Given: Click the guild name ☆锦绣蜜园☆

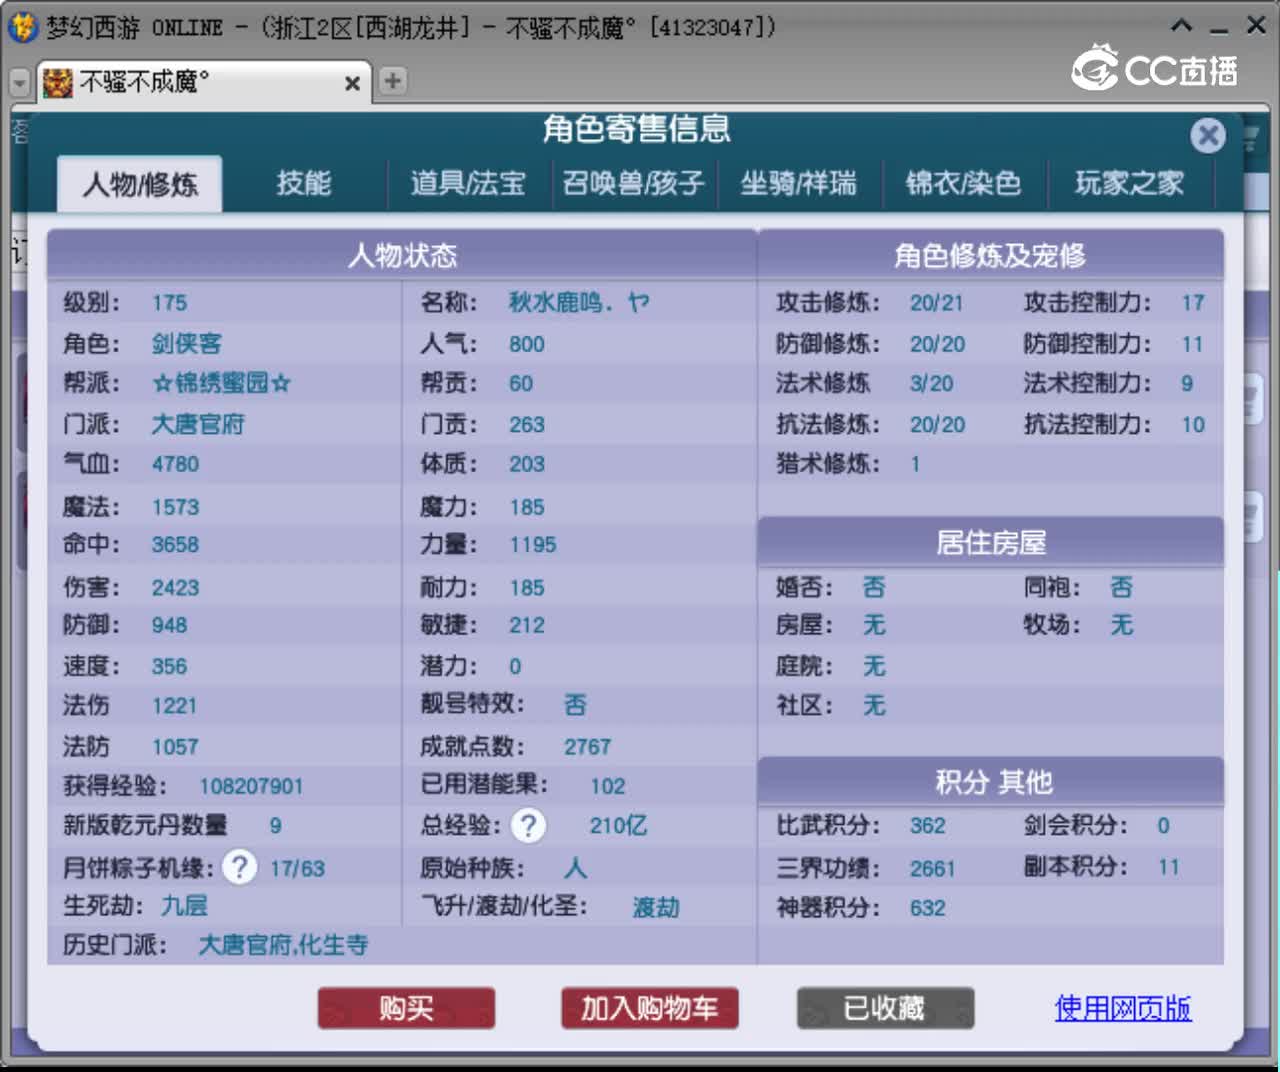Looking at the screenshot, I should click(x=221, y=383).
